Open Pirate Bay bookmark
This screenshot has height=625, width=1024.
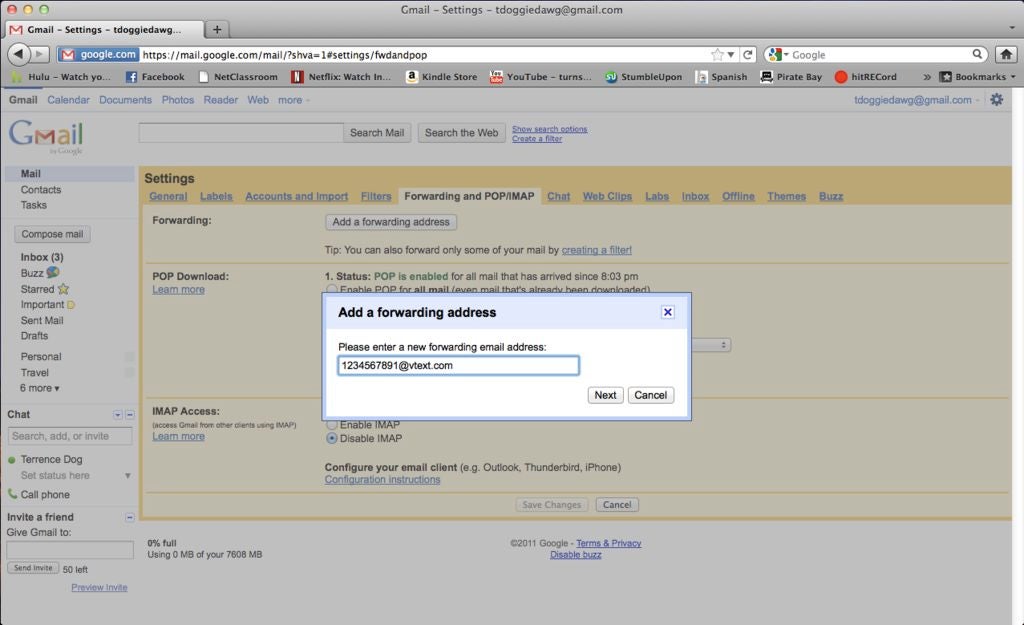click(x=791, y=77)
